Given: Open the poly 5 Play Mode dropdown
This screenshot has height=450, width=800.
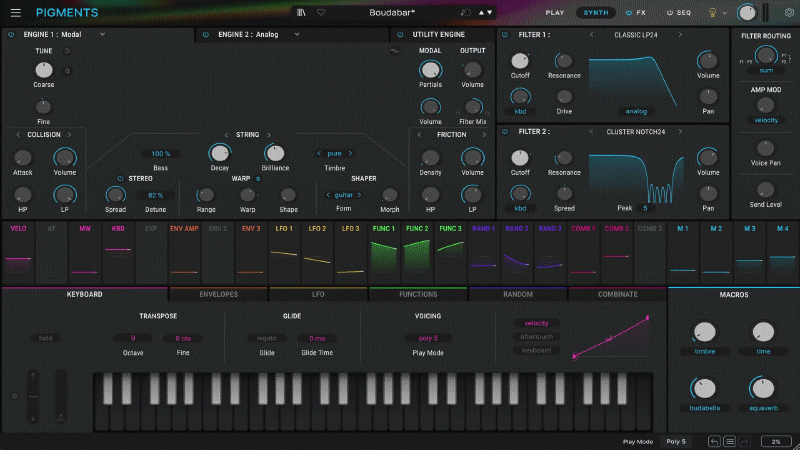Looking at the screenshot, I should (426, 339).
